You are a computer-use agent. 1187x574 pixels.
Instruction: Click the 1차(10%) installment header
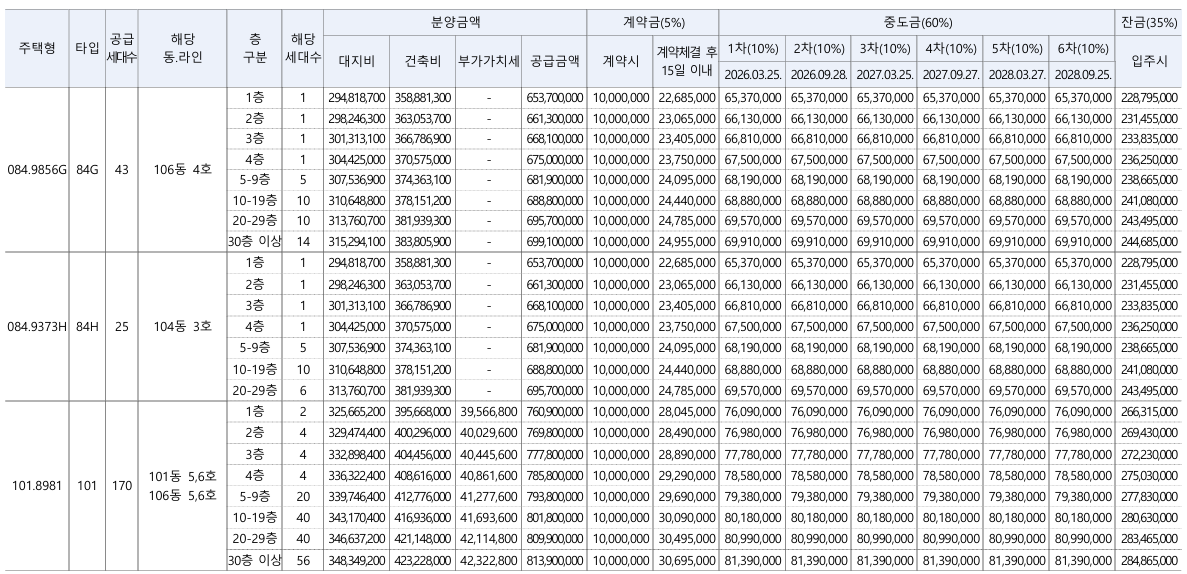tap(752, 49)
